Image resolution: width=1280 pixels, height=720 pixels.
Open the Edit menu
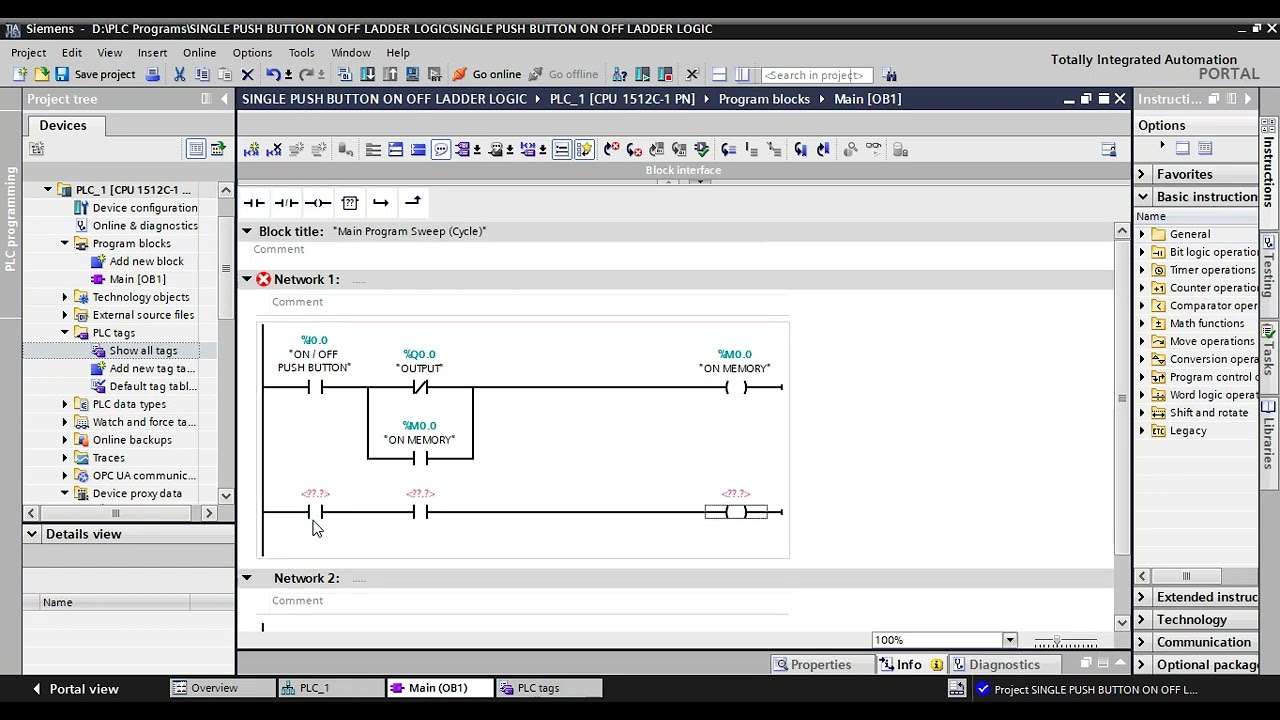72,53
